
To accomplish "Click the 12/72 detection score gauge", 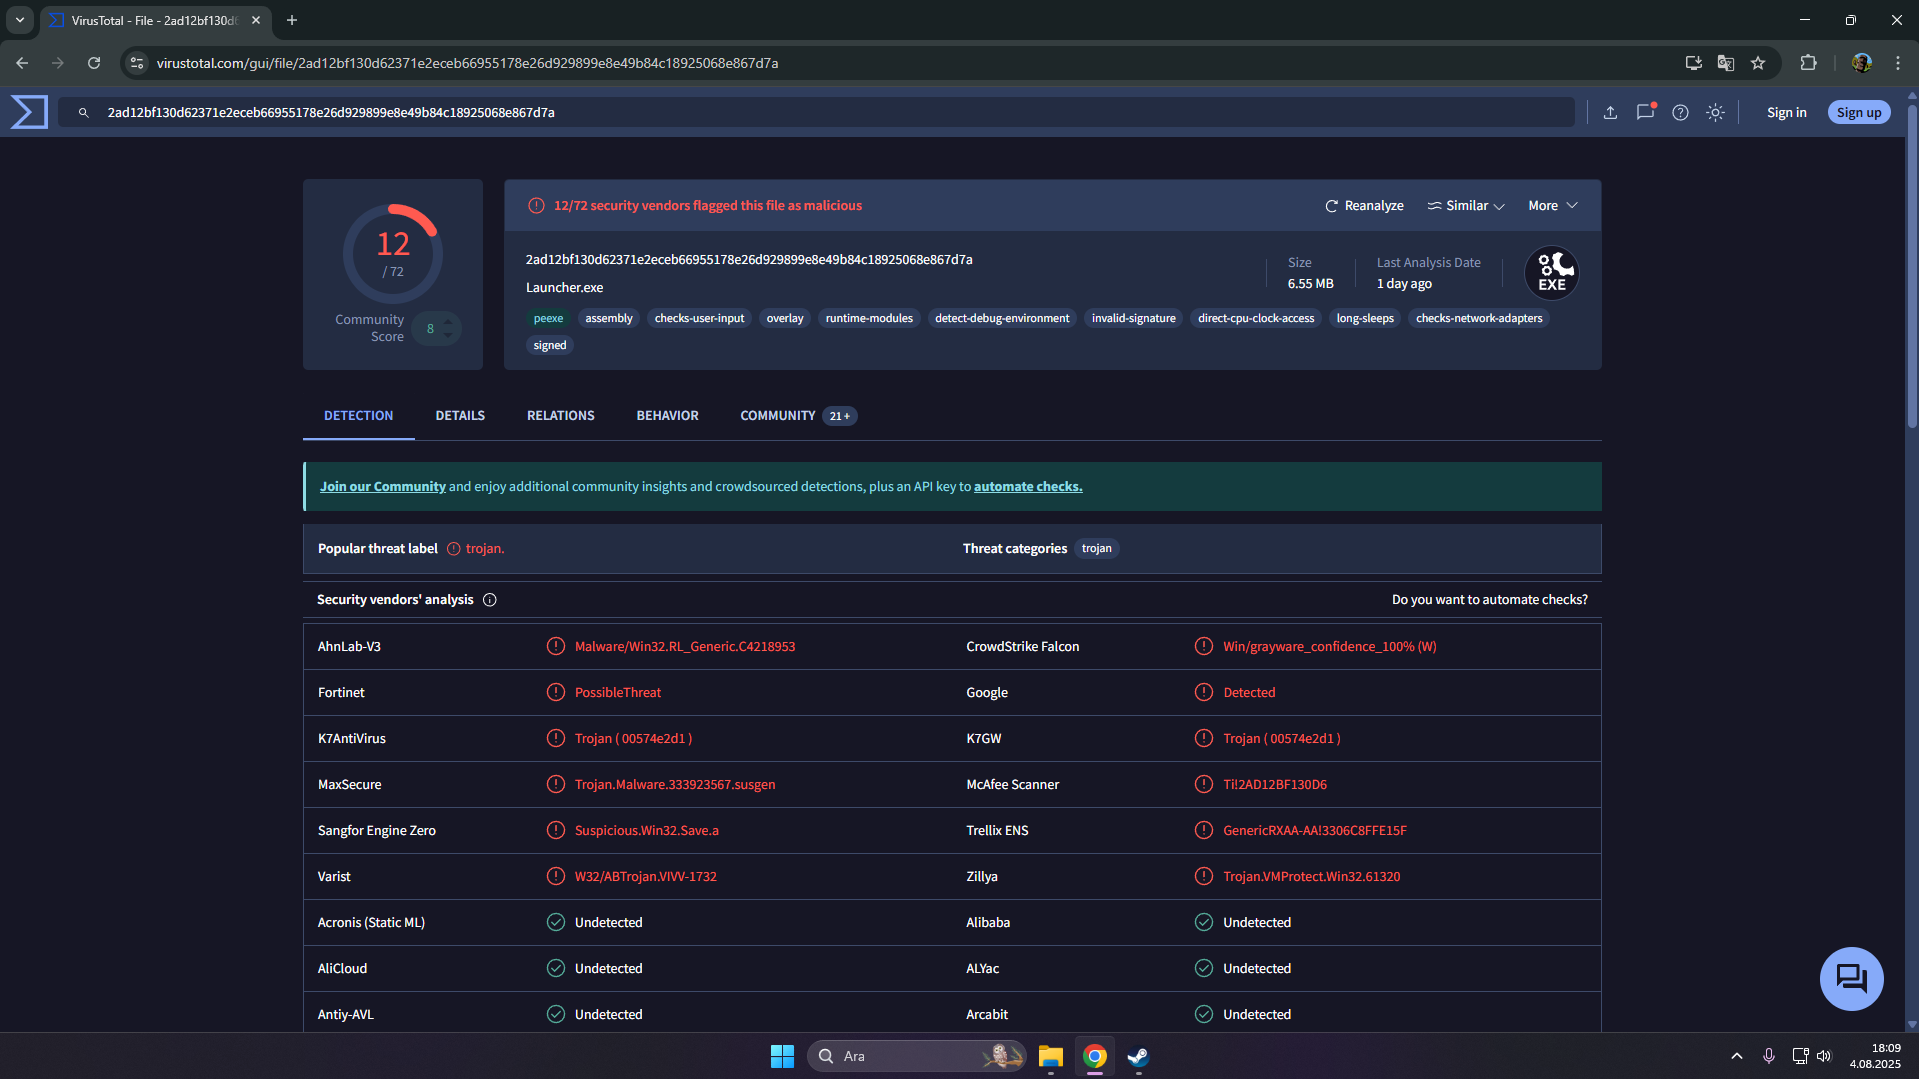I will point(393,254).
